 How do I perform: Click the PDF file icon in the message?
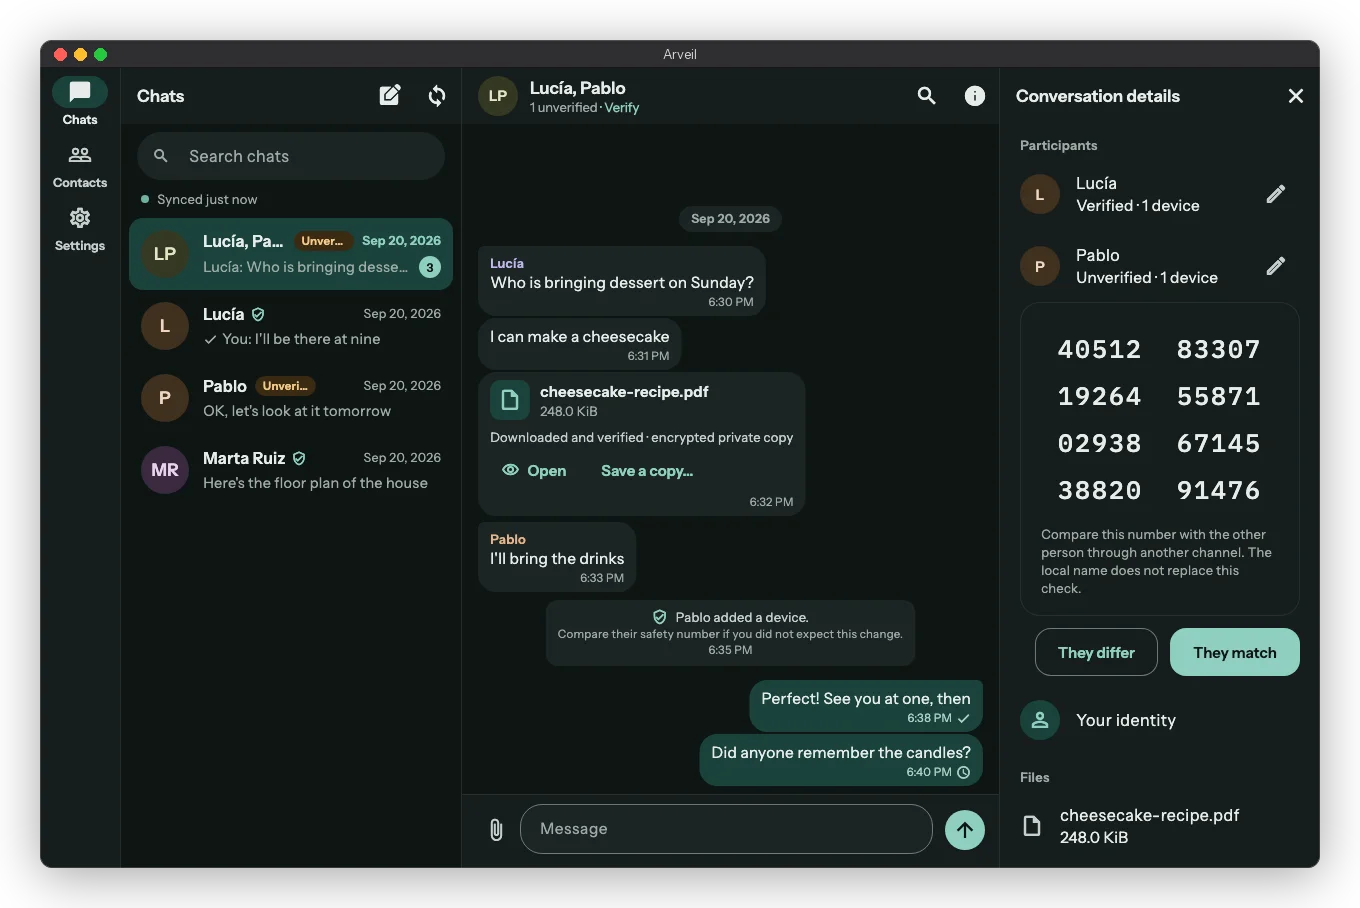(510, 401)
